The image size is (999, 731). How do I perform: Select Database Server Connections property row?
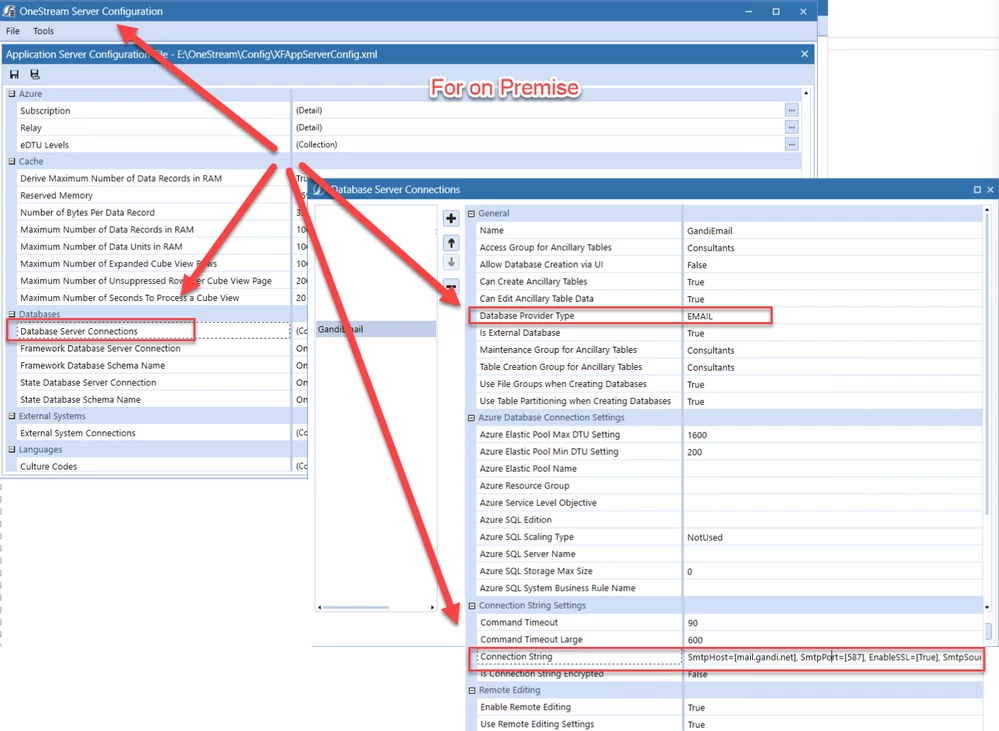tap(154, 331)
